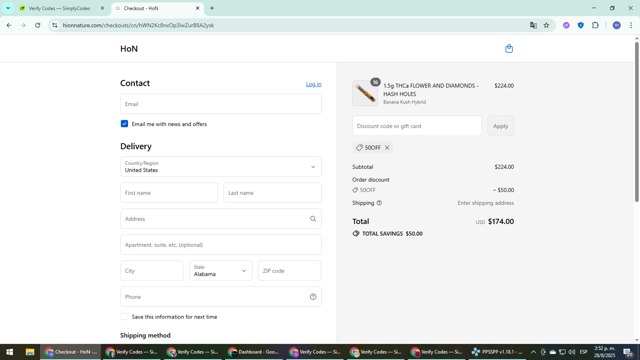Click the browser forward arrow
The height and width of the screenshot is (360, 640).
point(23,25)
